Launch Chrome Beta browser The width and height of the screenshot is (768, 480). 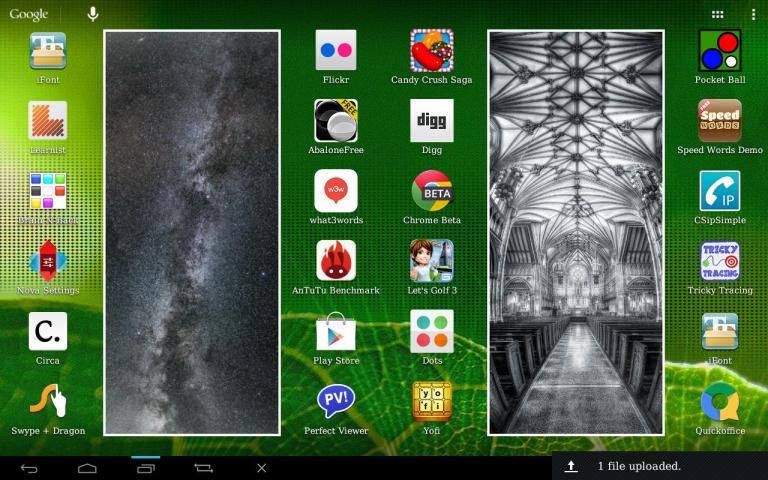pos(432,190)
